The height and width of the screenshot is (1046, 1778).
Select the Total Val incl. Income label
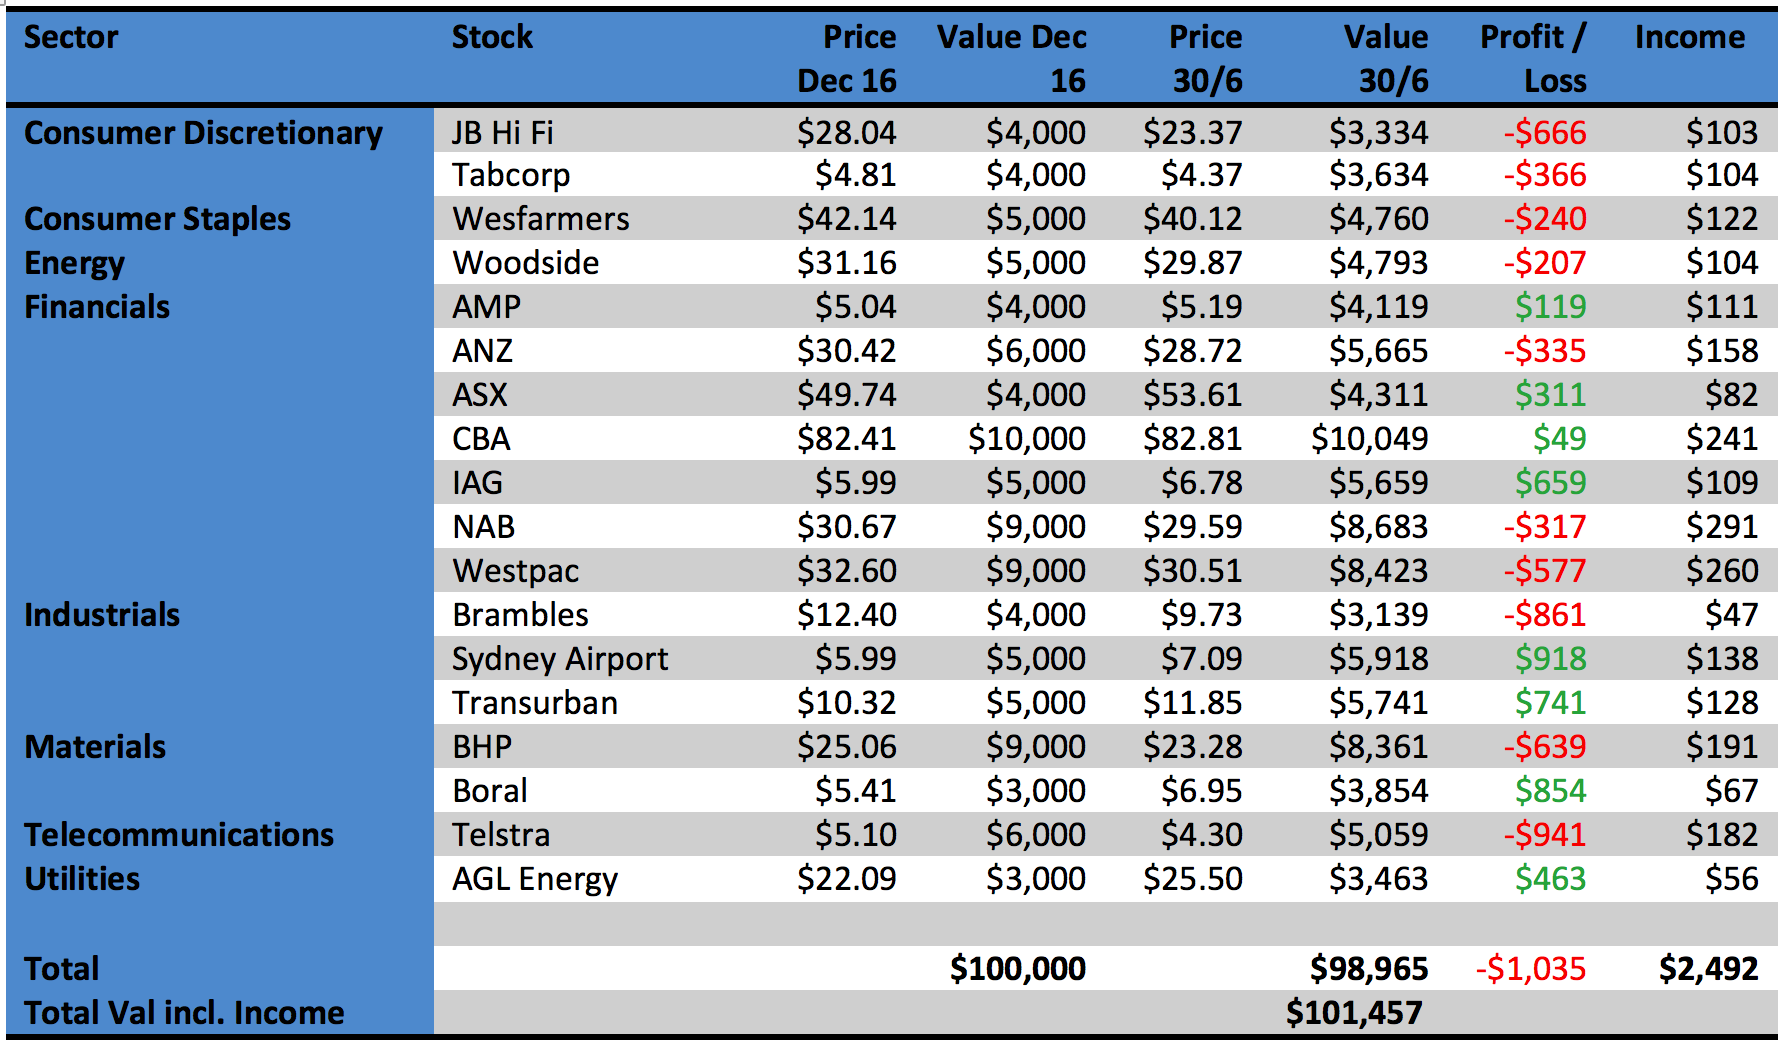click(184, 1012)
